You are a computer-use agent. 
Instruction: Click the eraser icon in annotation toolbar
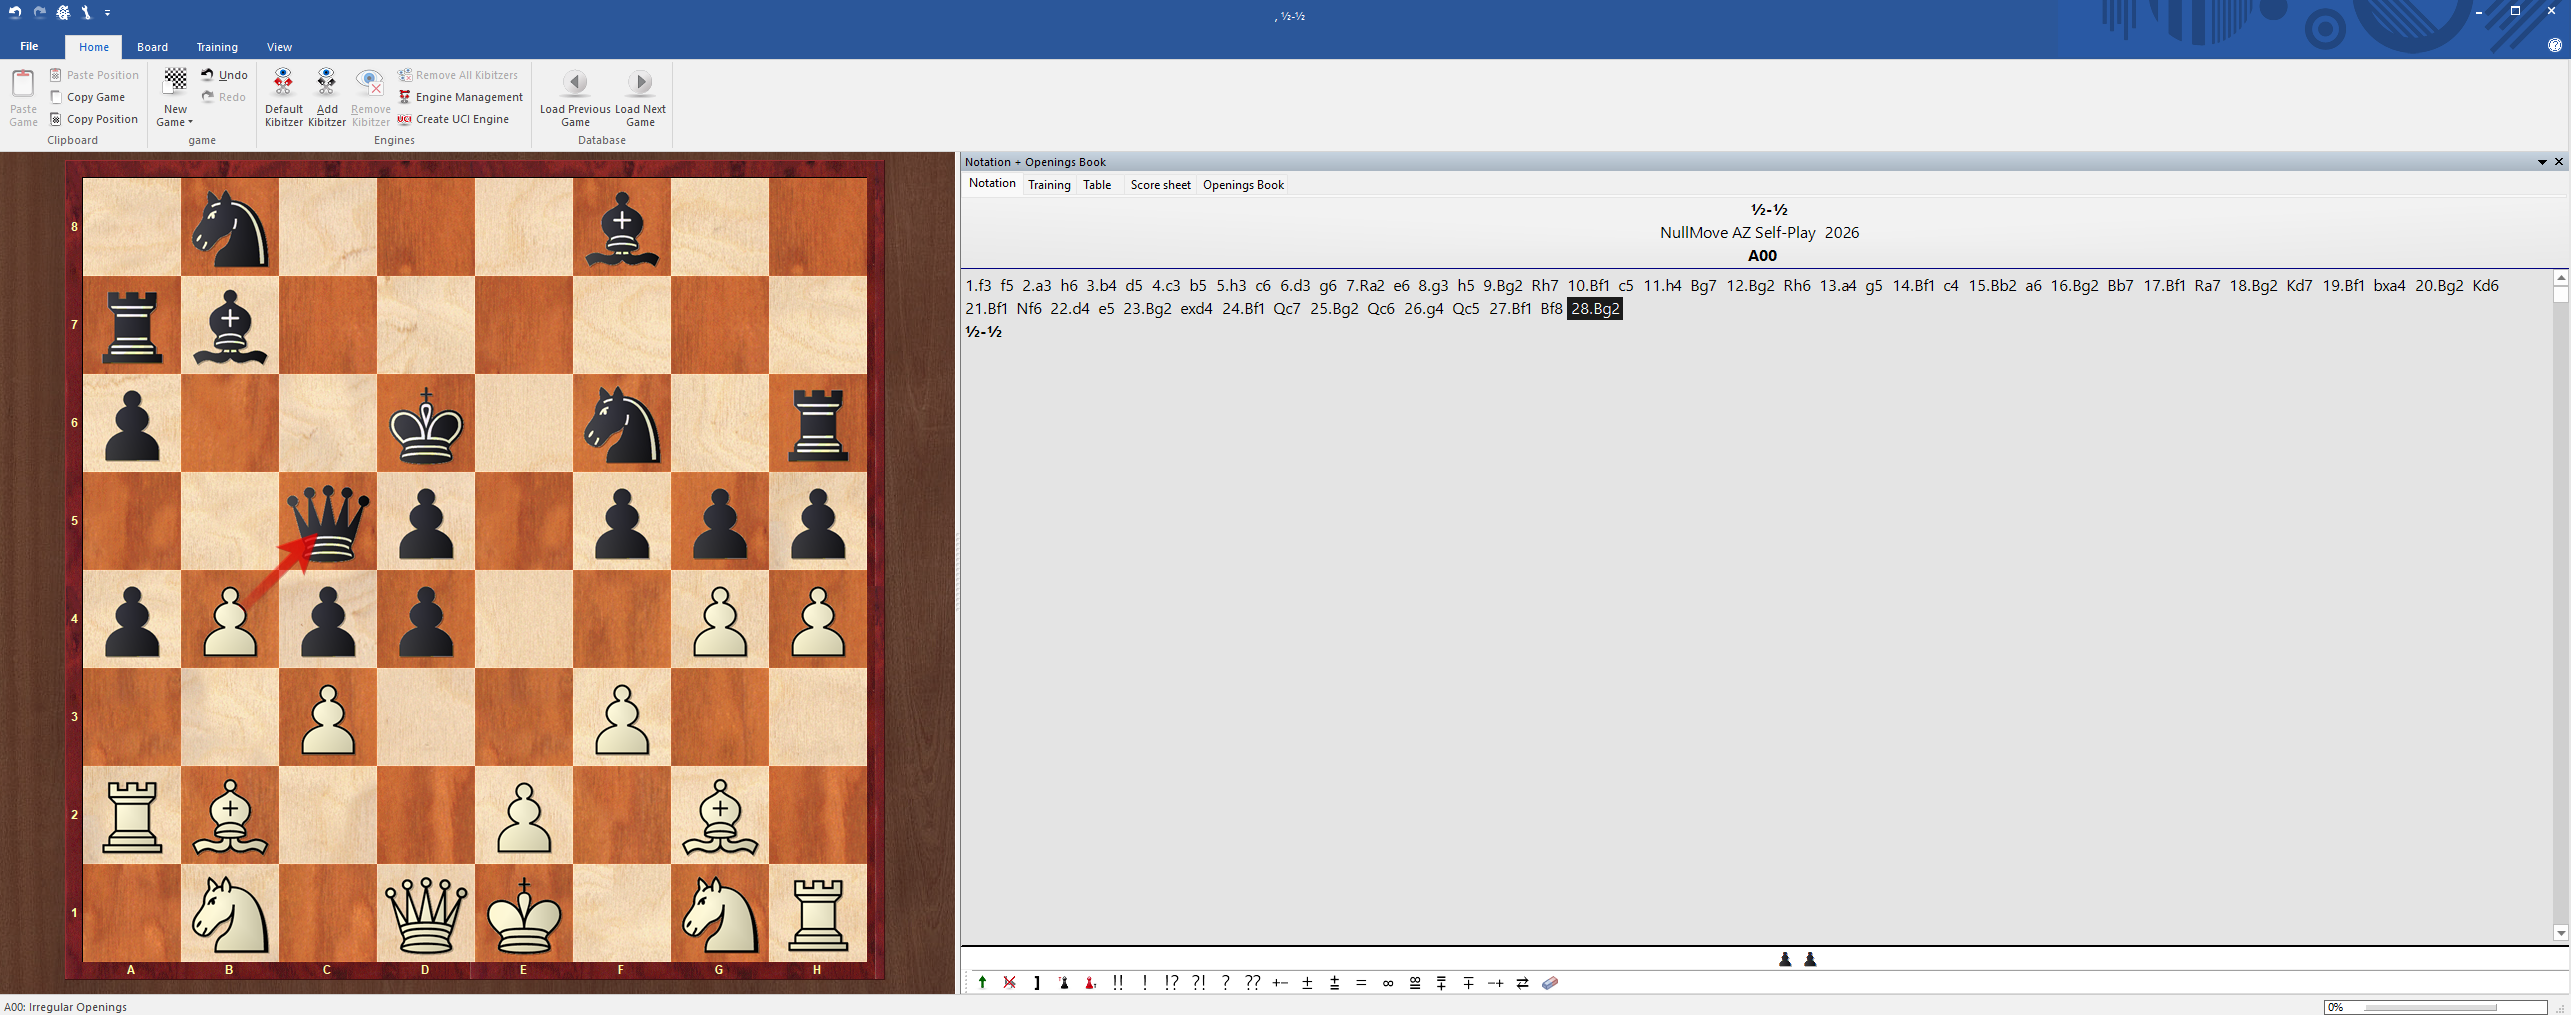click(x=1550, y=983)
